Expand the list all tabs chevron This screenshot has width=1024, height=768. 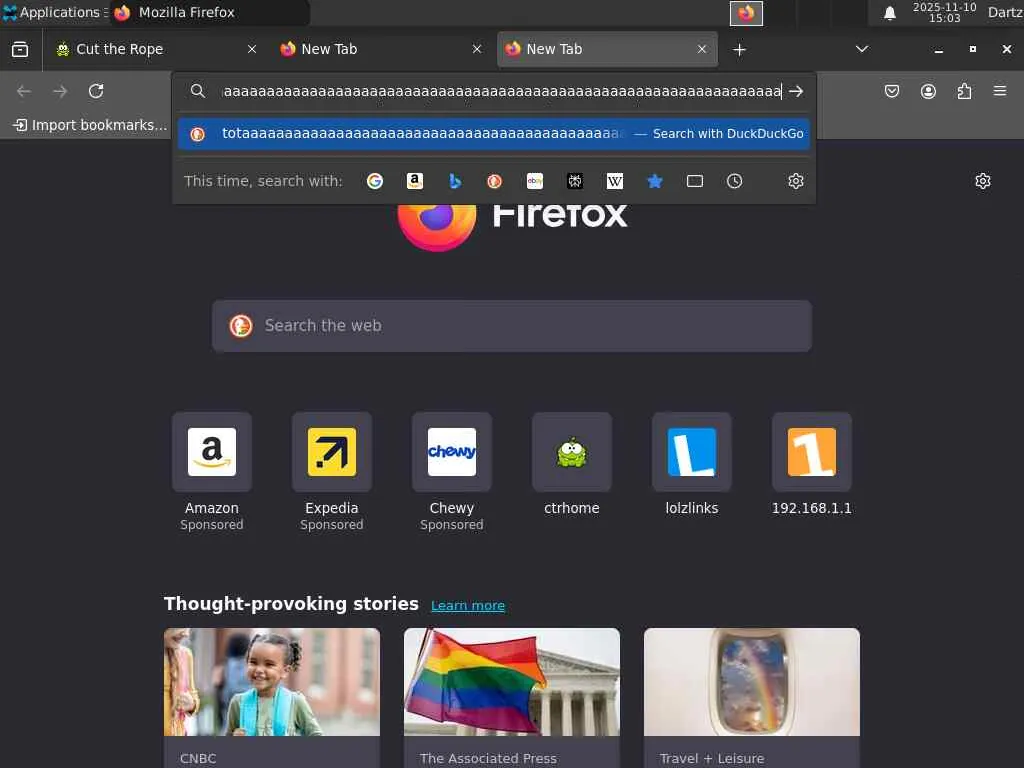click(x=862, y=49)
